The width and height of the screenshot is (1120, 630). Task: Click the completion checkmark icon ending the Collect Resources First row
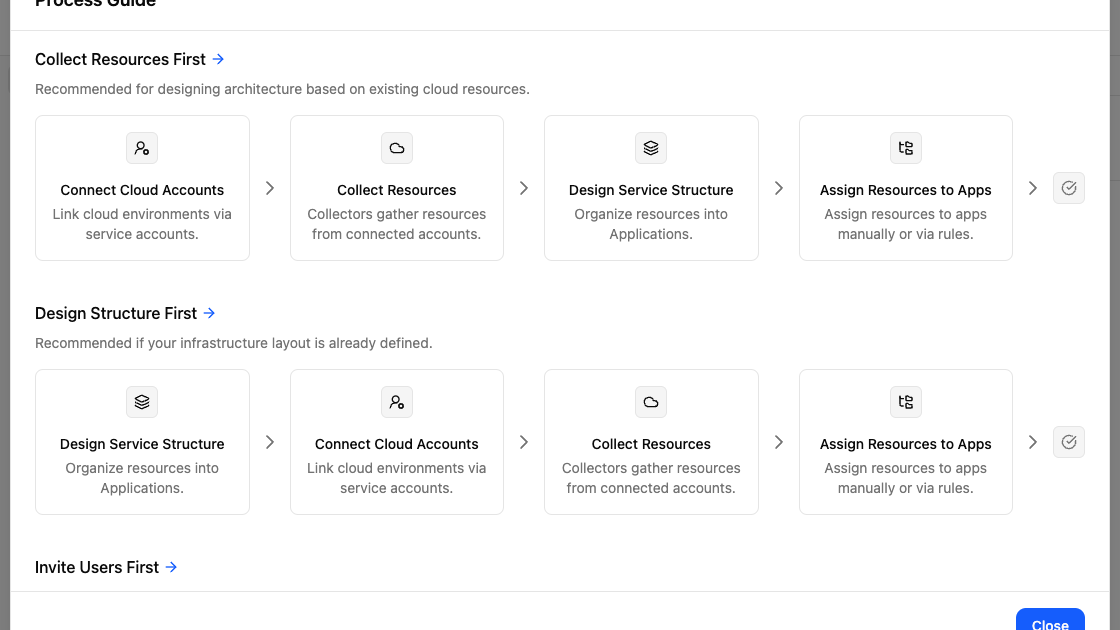click(1069, 188)
